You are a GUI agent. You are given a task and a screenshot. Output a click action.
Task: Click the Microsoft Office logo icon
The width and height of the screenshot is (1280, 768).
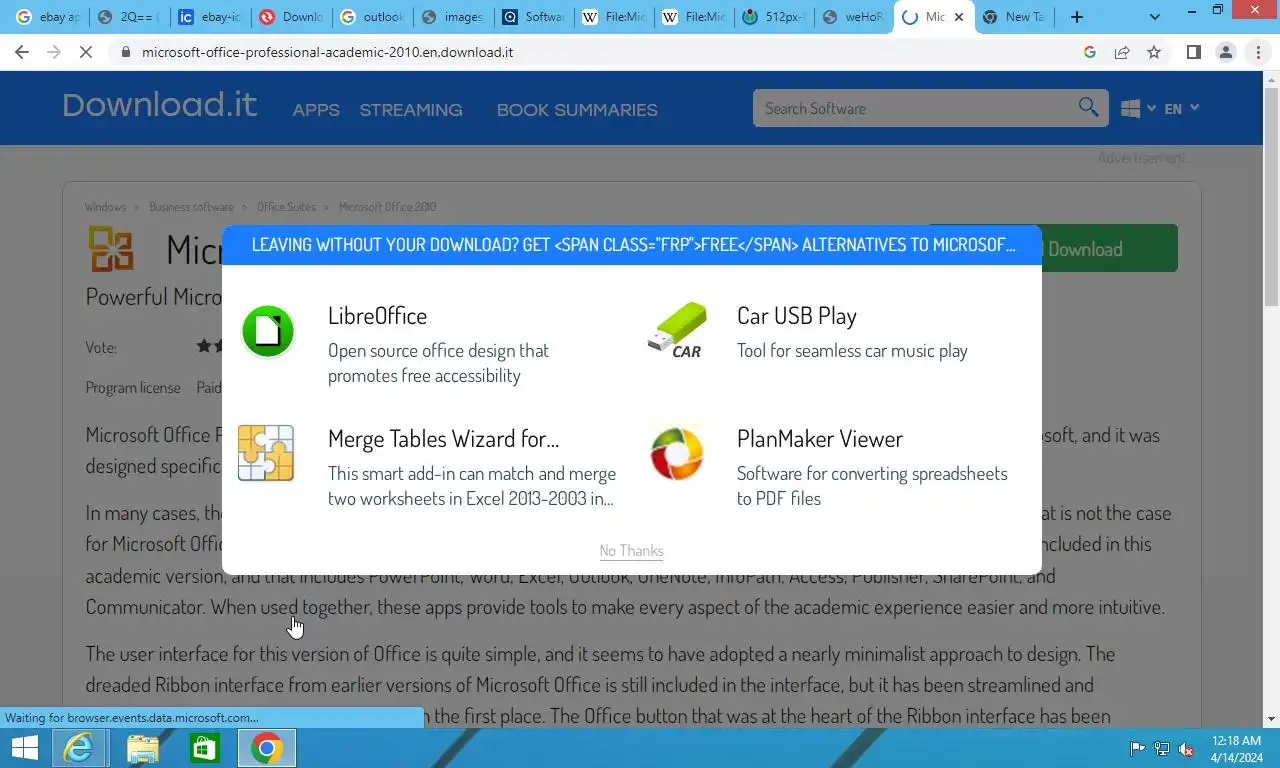[x=110, y=249]
